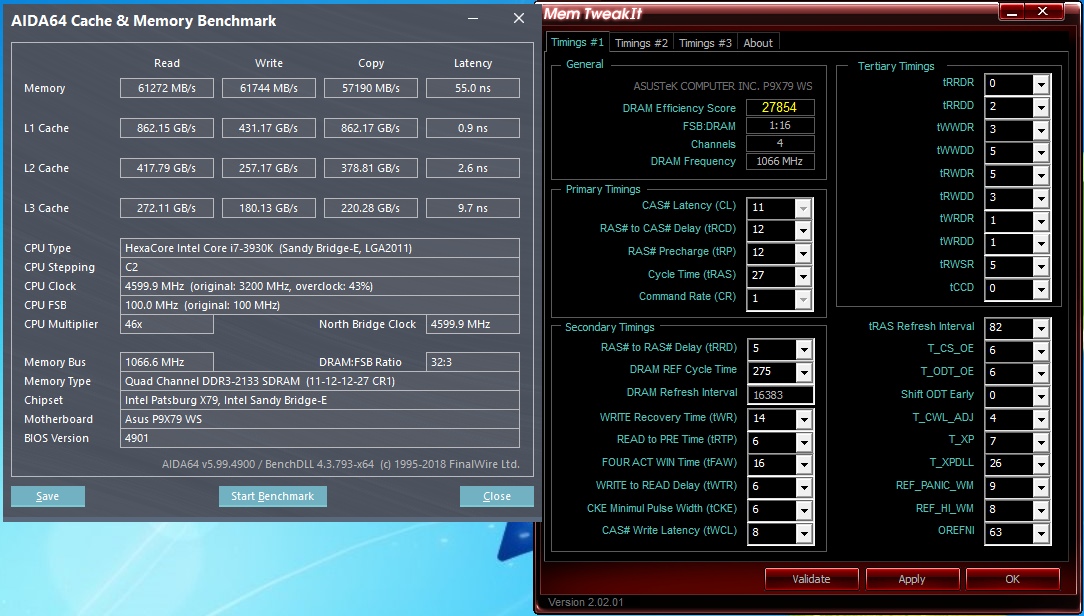Click the Memory Copy value 57190 MB/s
This screenshot has height=616, width=1084.
tap(371, 88)
